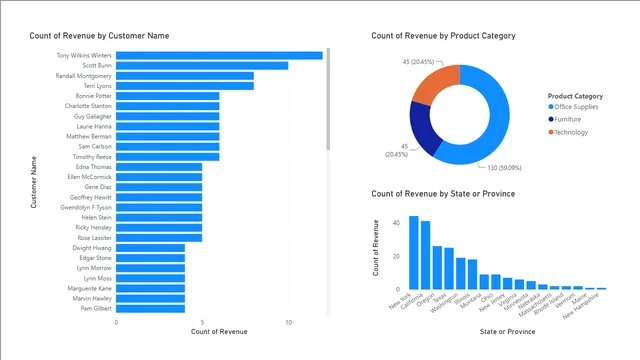
Task: Click the Gene Diaz label
Action: [x=98, y=187]
